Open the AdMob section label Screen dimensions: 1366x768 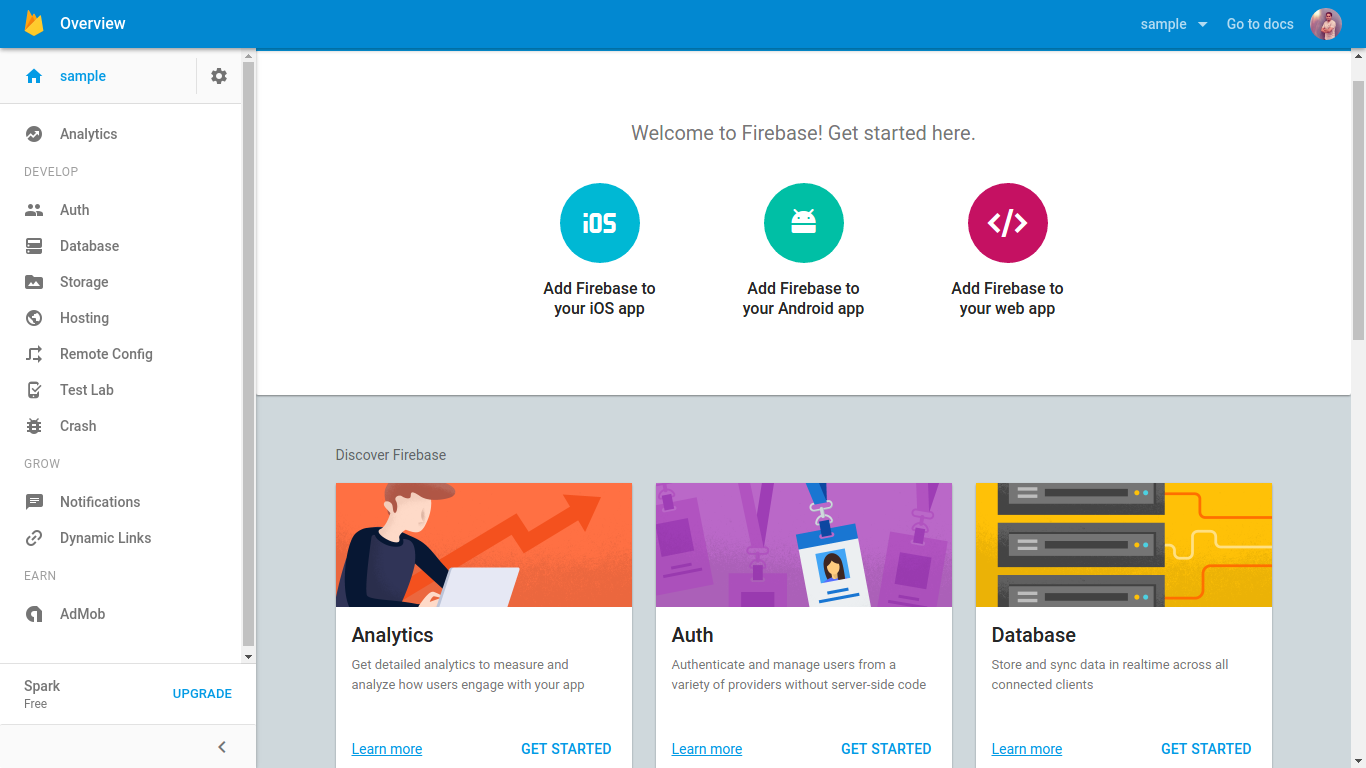pyautogui.click(x=83, y=614)
